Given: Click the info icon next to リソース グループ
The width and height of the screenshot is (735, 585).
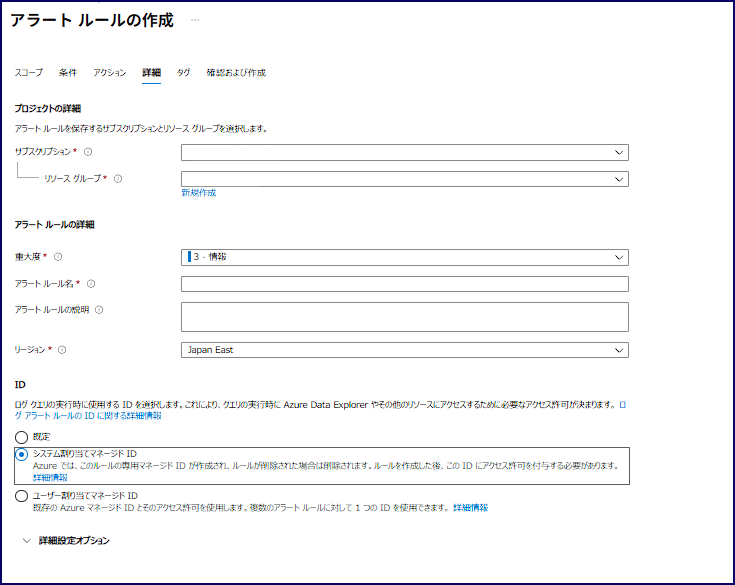Looking at the screenshot, I should tap(118, 179).
